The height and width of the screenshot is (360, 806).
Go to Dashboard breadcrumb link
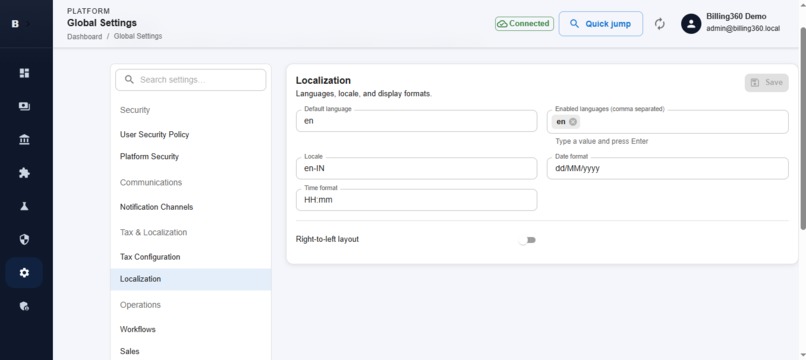pyautogui.click(x=84, y=37)
